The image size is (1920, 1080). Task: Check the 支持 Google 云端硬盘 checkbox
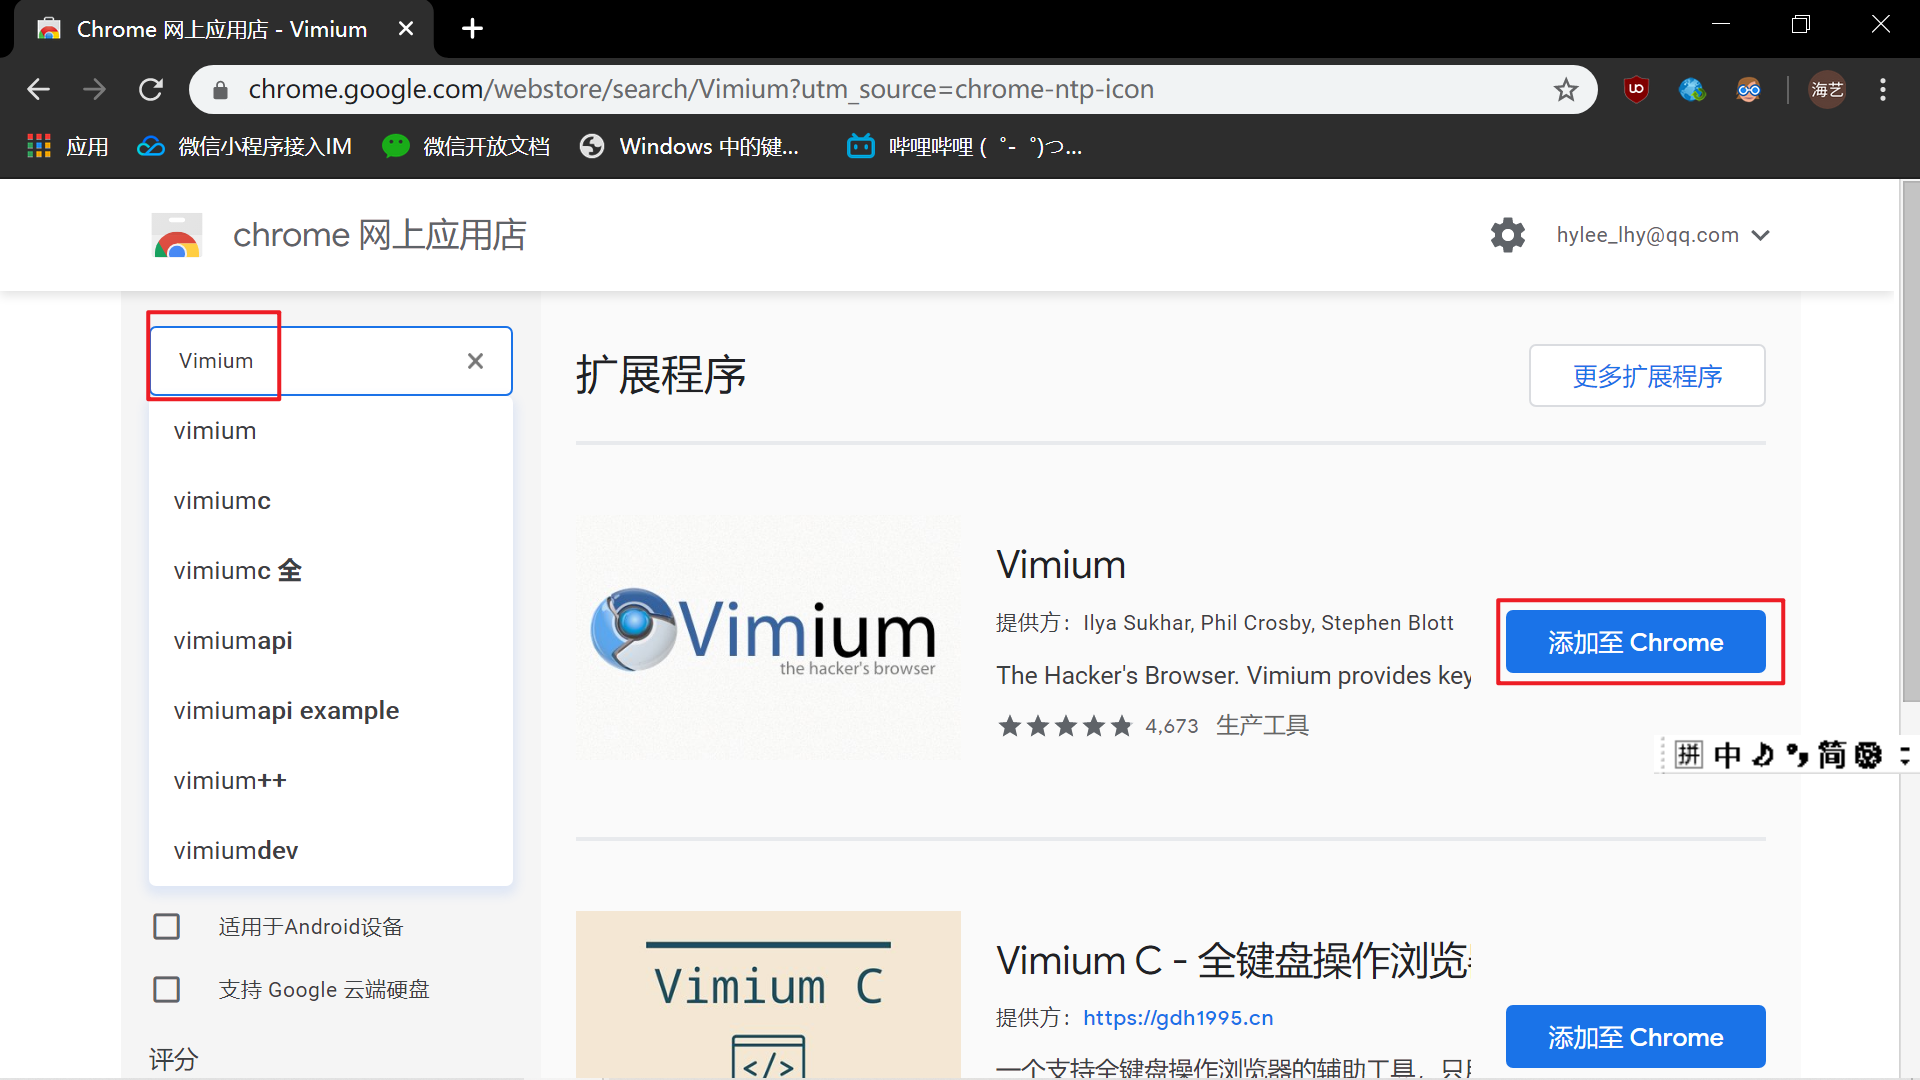click(167, 990)
